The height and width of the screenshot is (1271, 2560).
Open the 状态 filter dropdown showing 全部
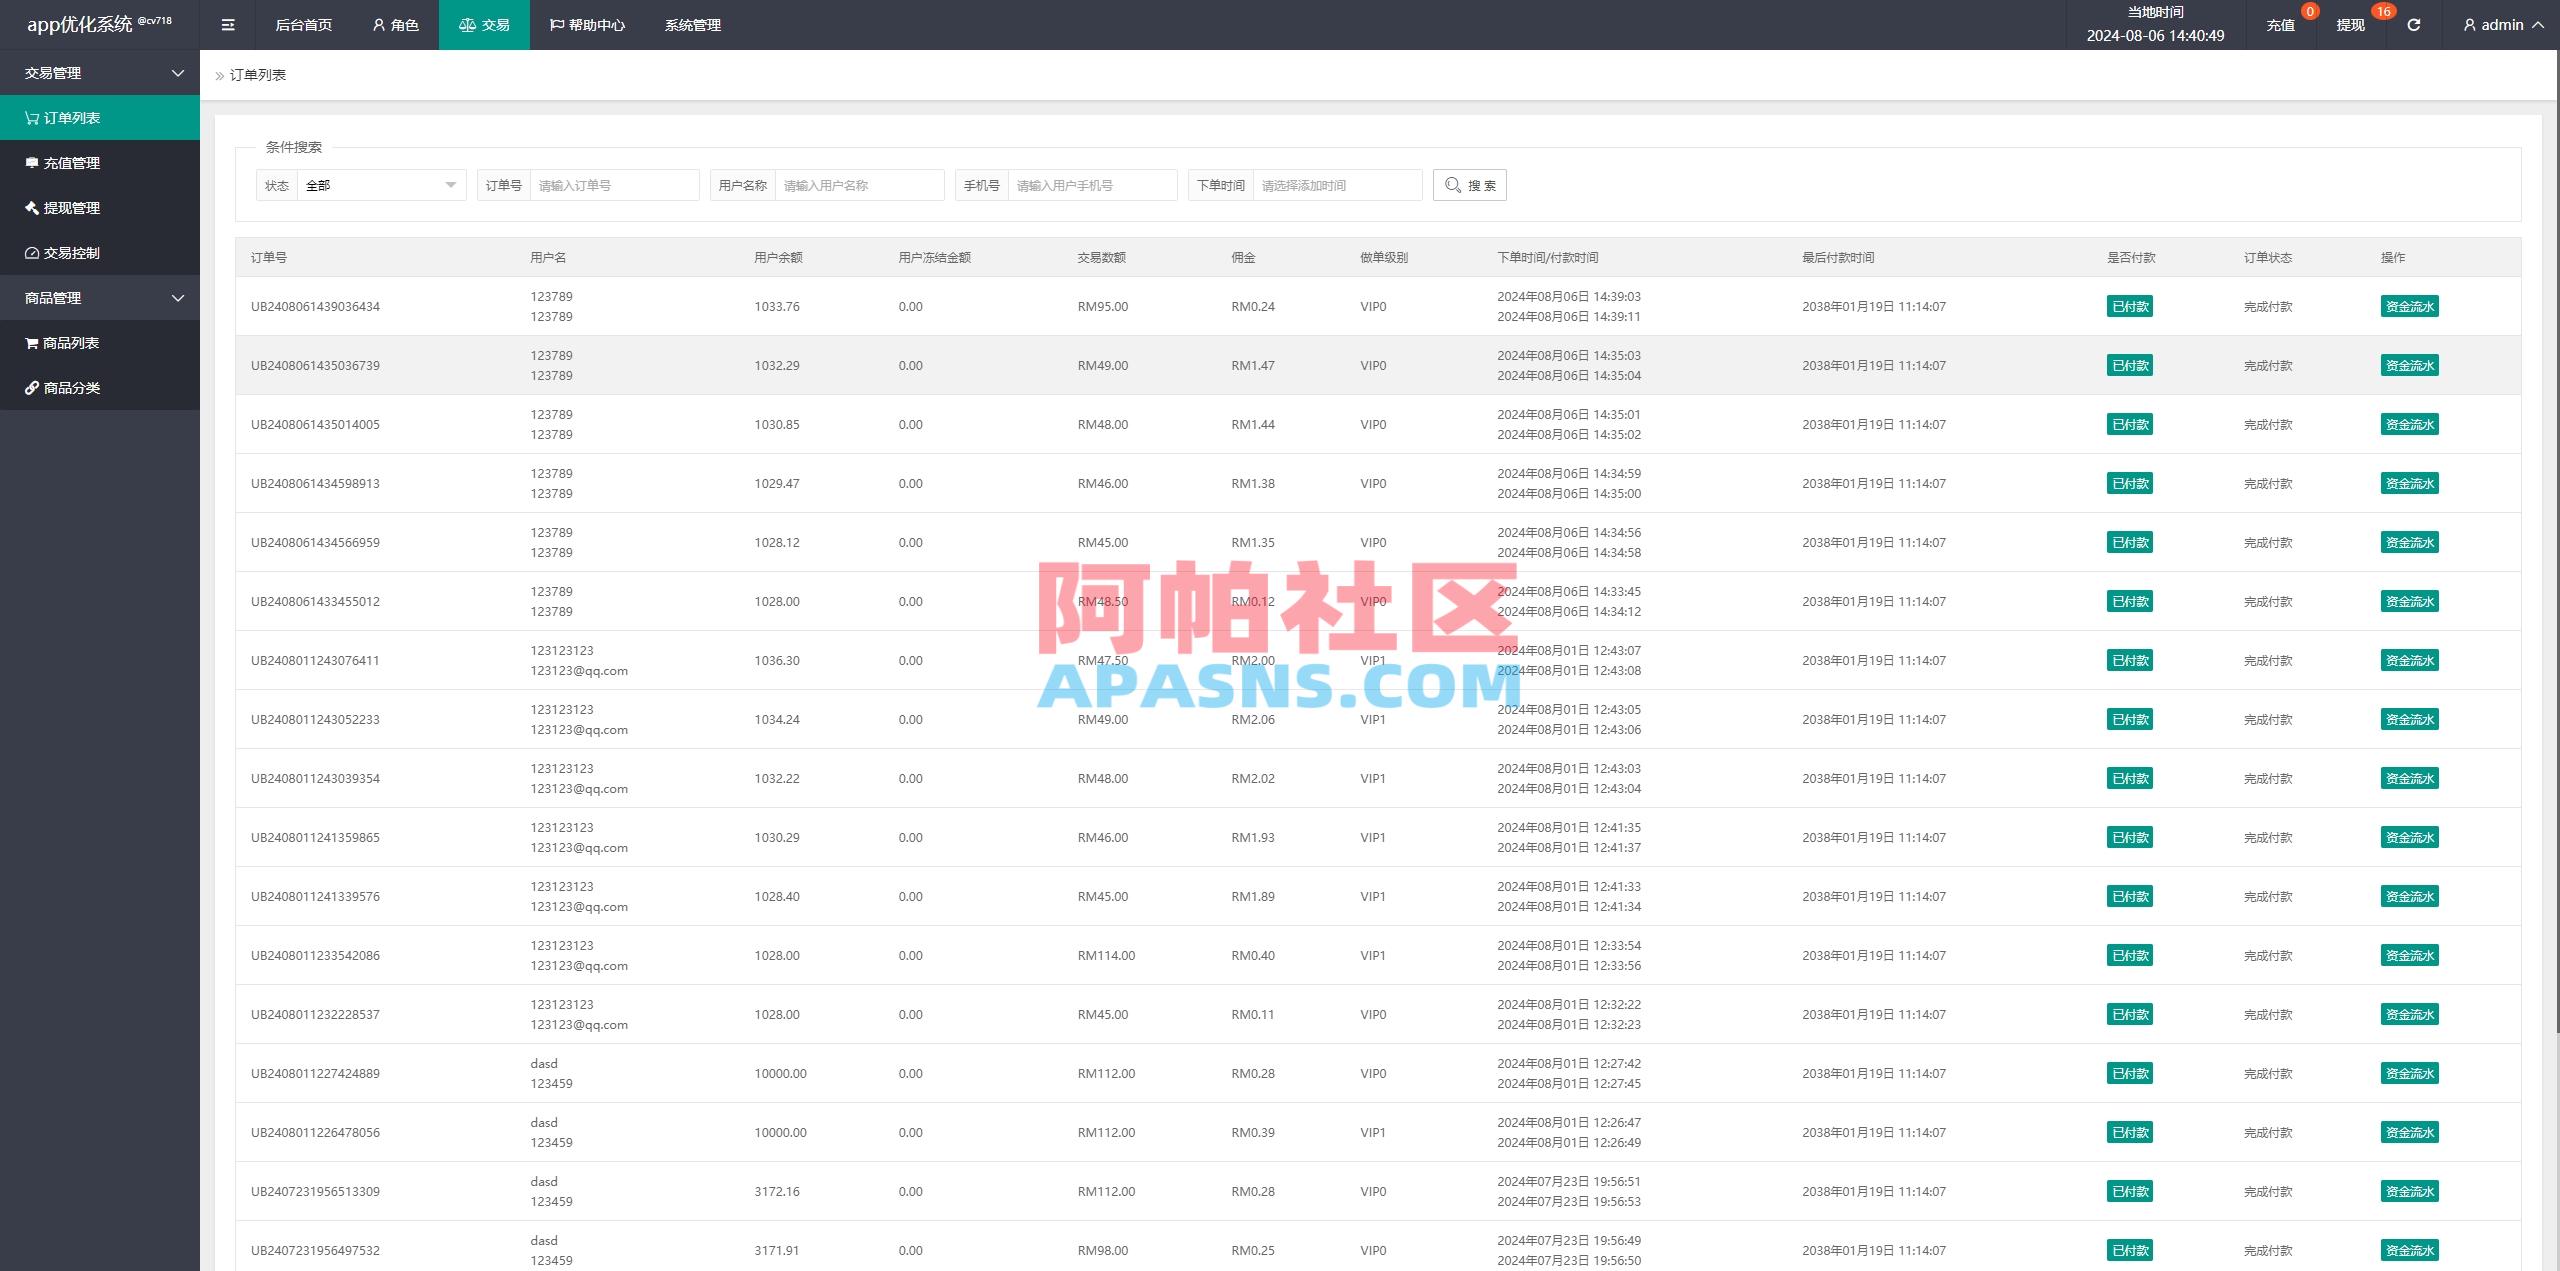point(382,185)
